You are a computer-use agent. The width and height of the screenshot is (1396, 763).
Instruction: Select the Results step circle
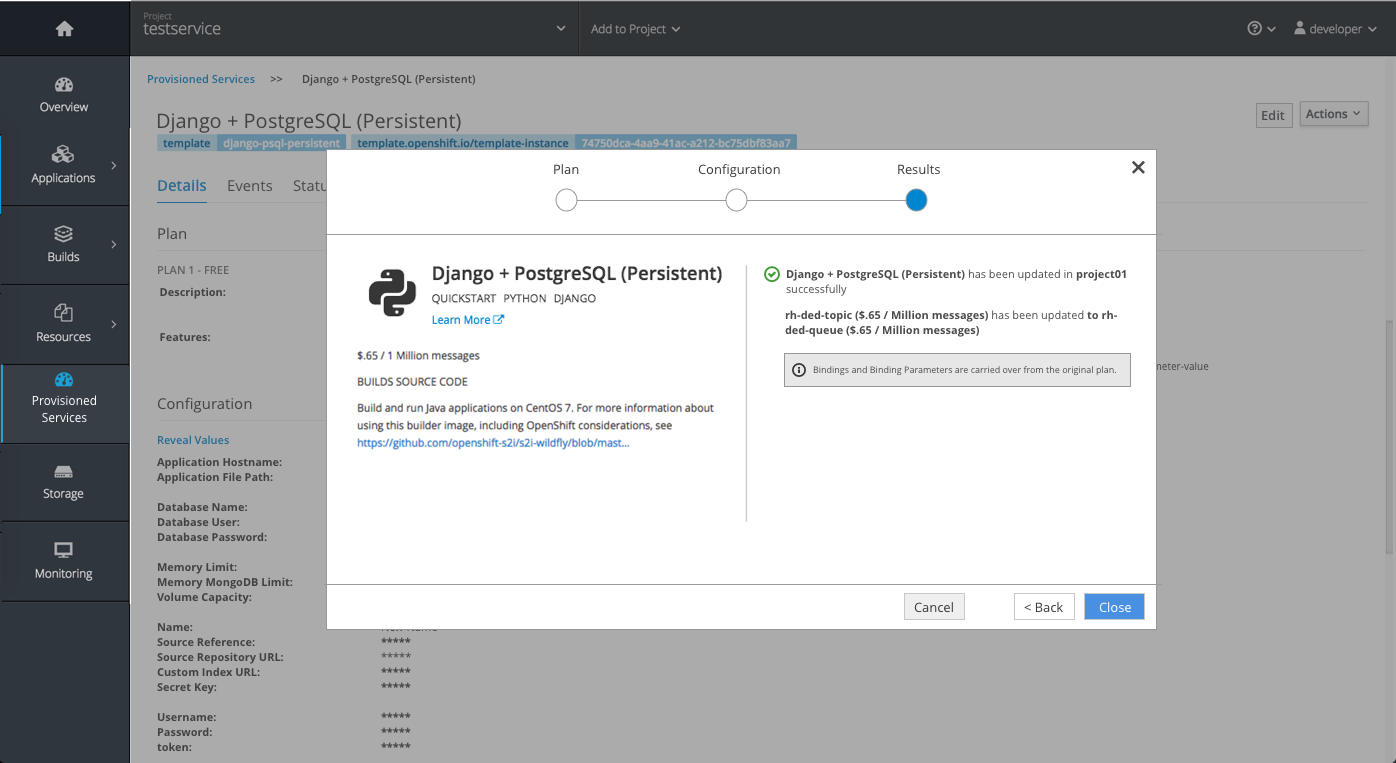click(x=916, y=200)
